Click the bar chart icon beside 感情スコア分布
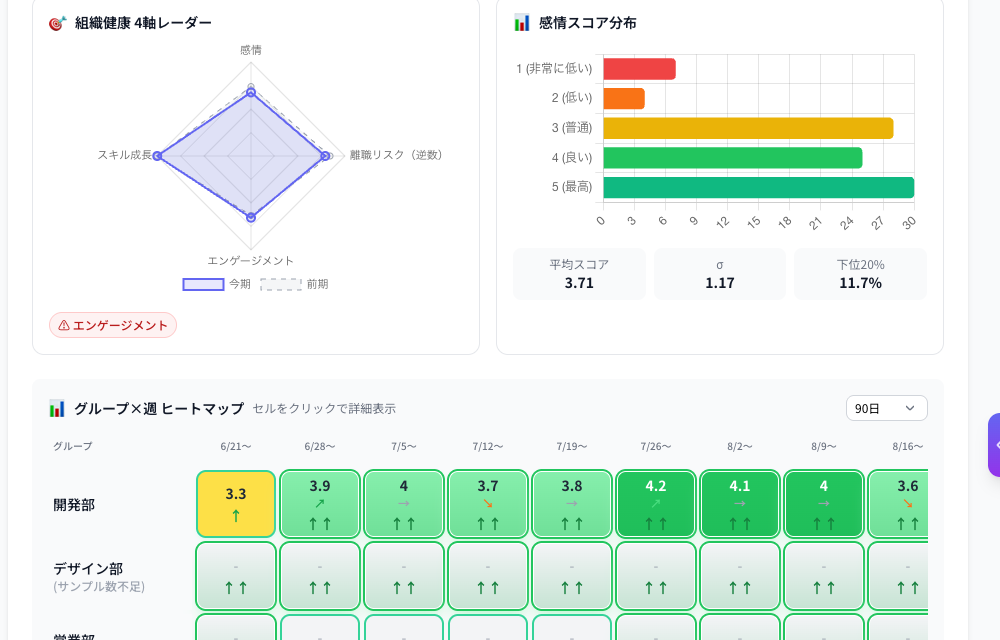The height and width of the screenshot is (640, 1000). [x=522, y=23]
